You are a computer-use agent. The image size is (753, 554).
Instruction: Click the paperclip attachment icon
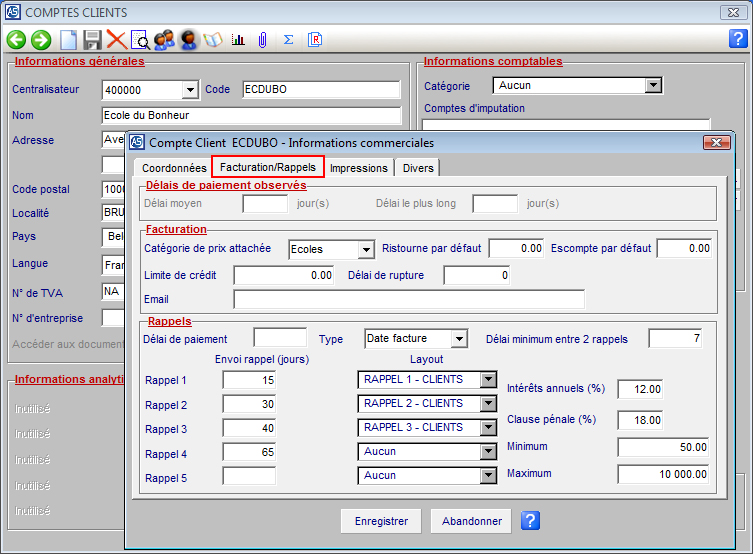(262, 40)
